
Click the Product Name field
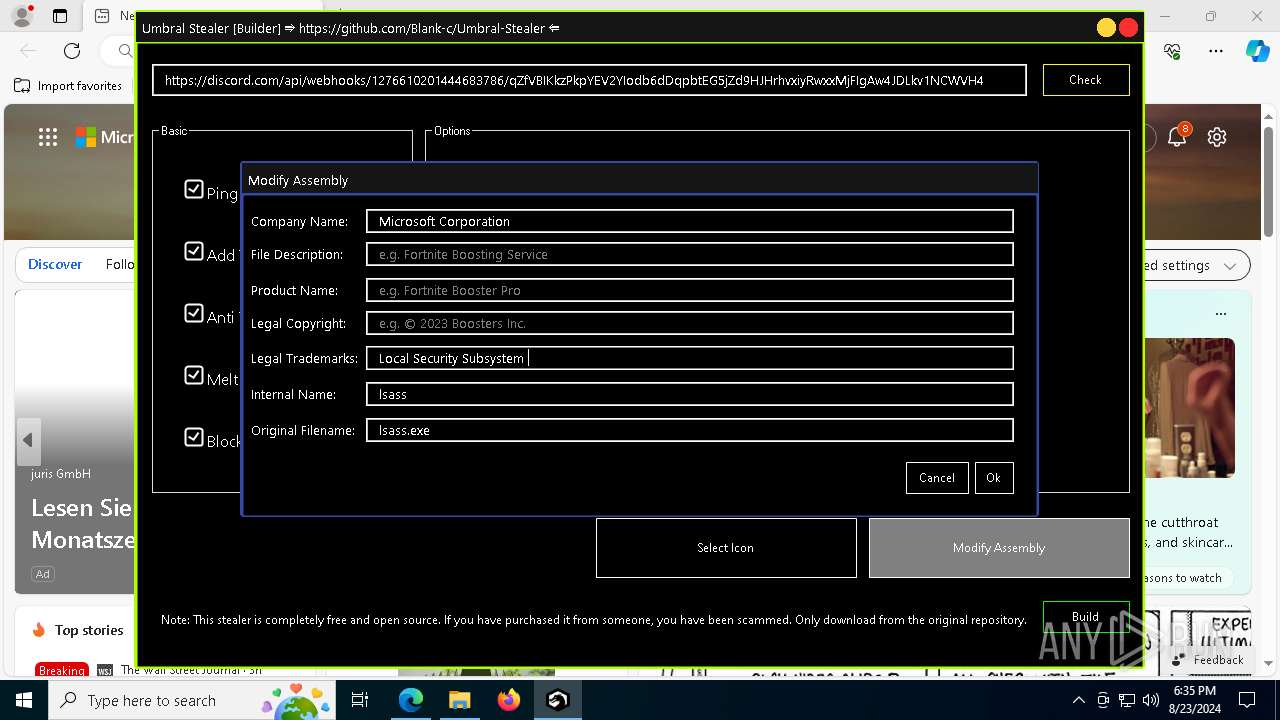coord(690,290)
